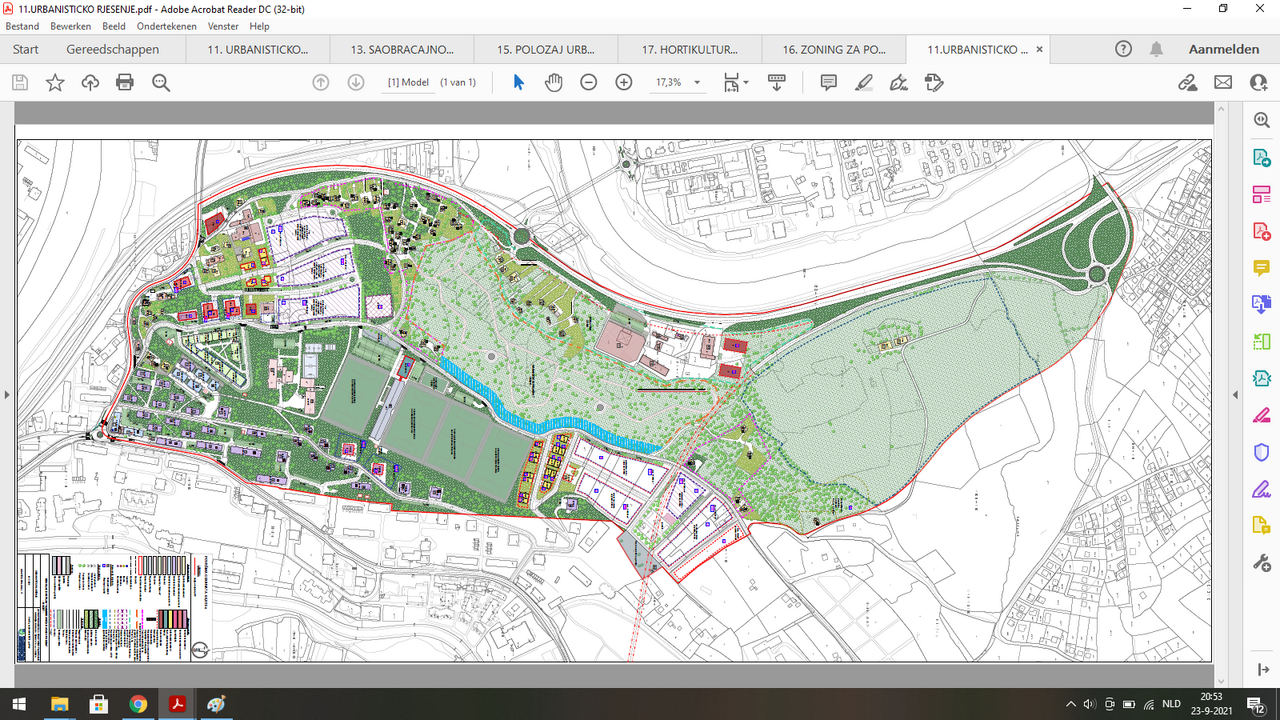The width and height of the screenshot is (1280, 720).
Task: Open the 17. HORTIKULTUR document tab
Action: [x=690, y=49]
